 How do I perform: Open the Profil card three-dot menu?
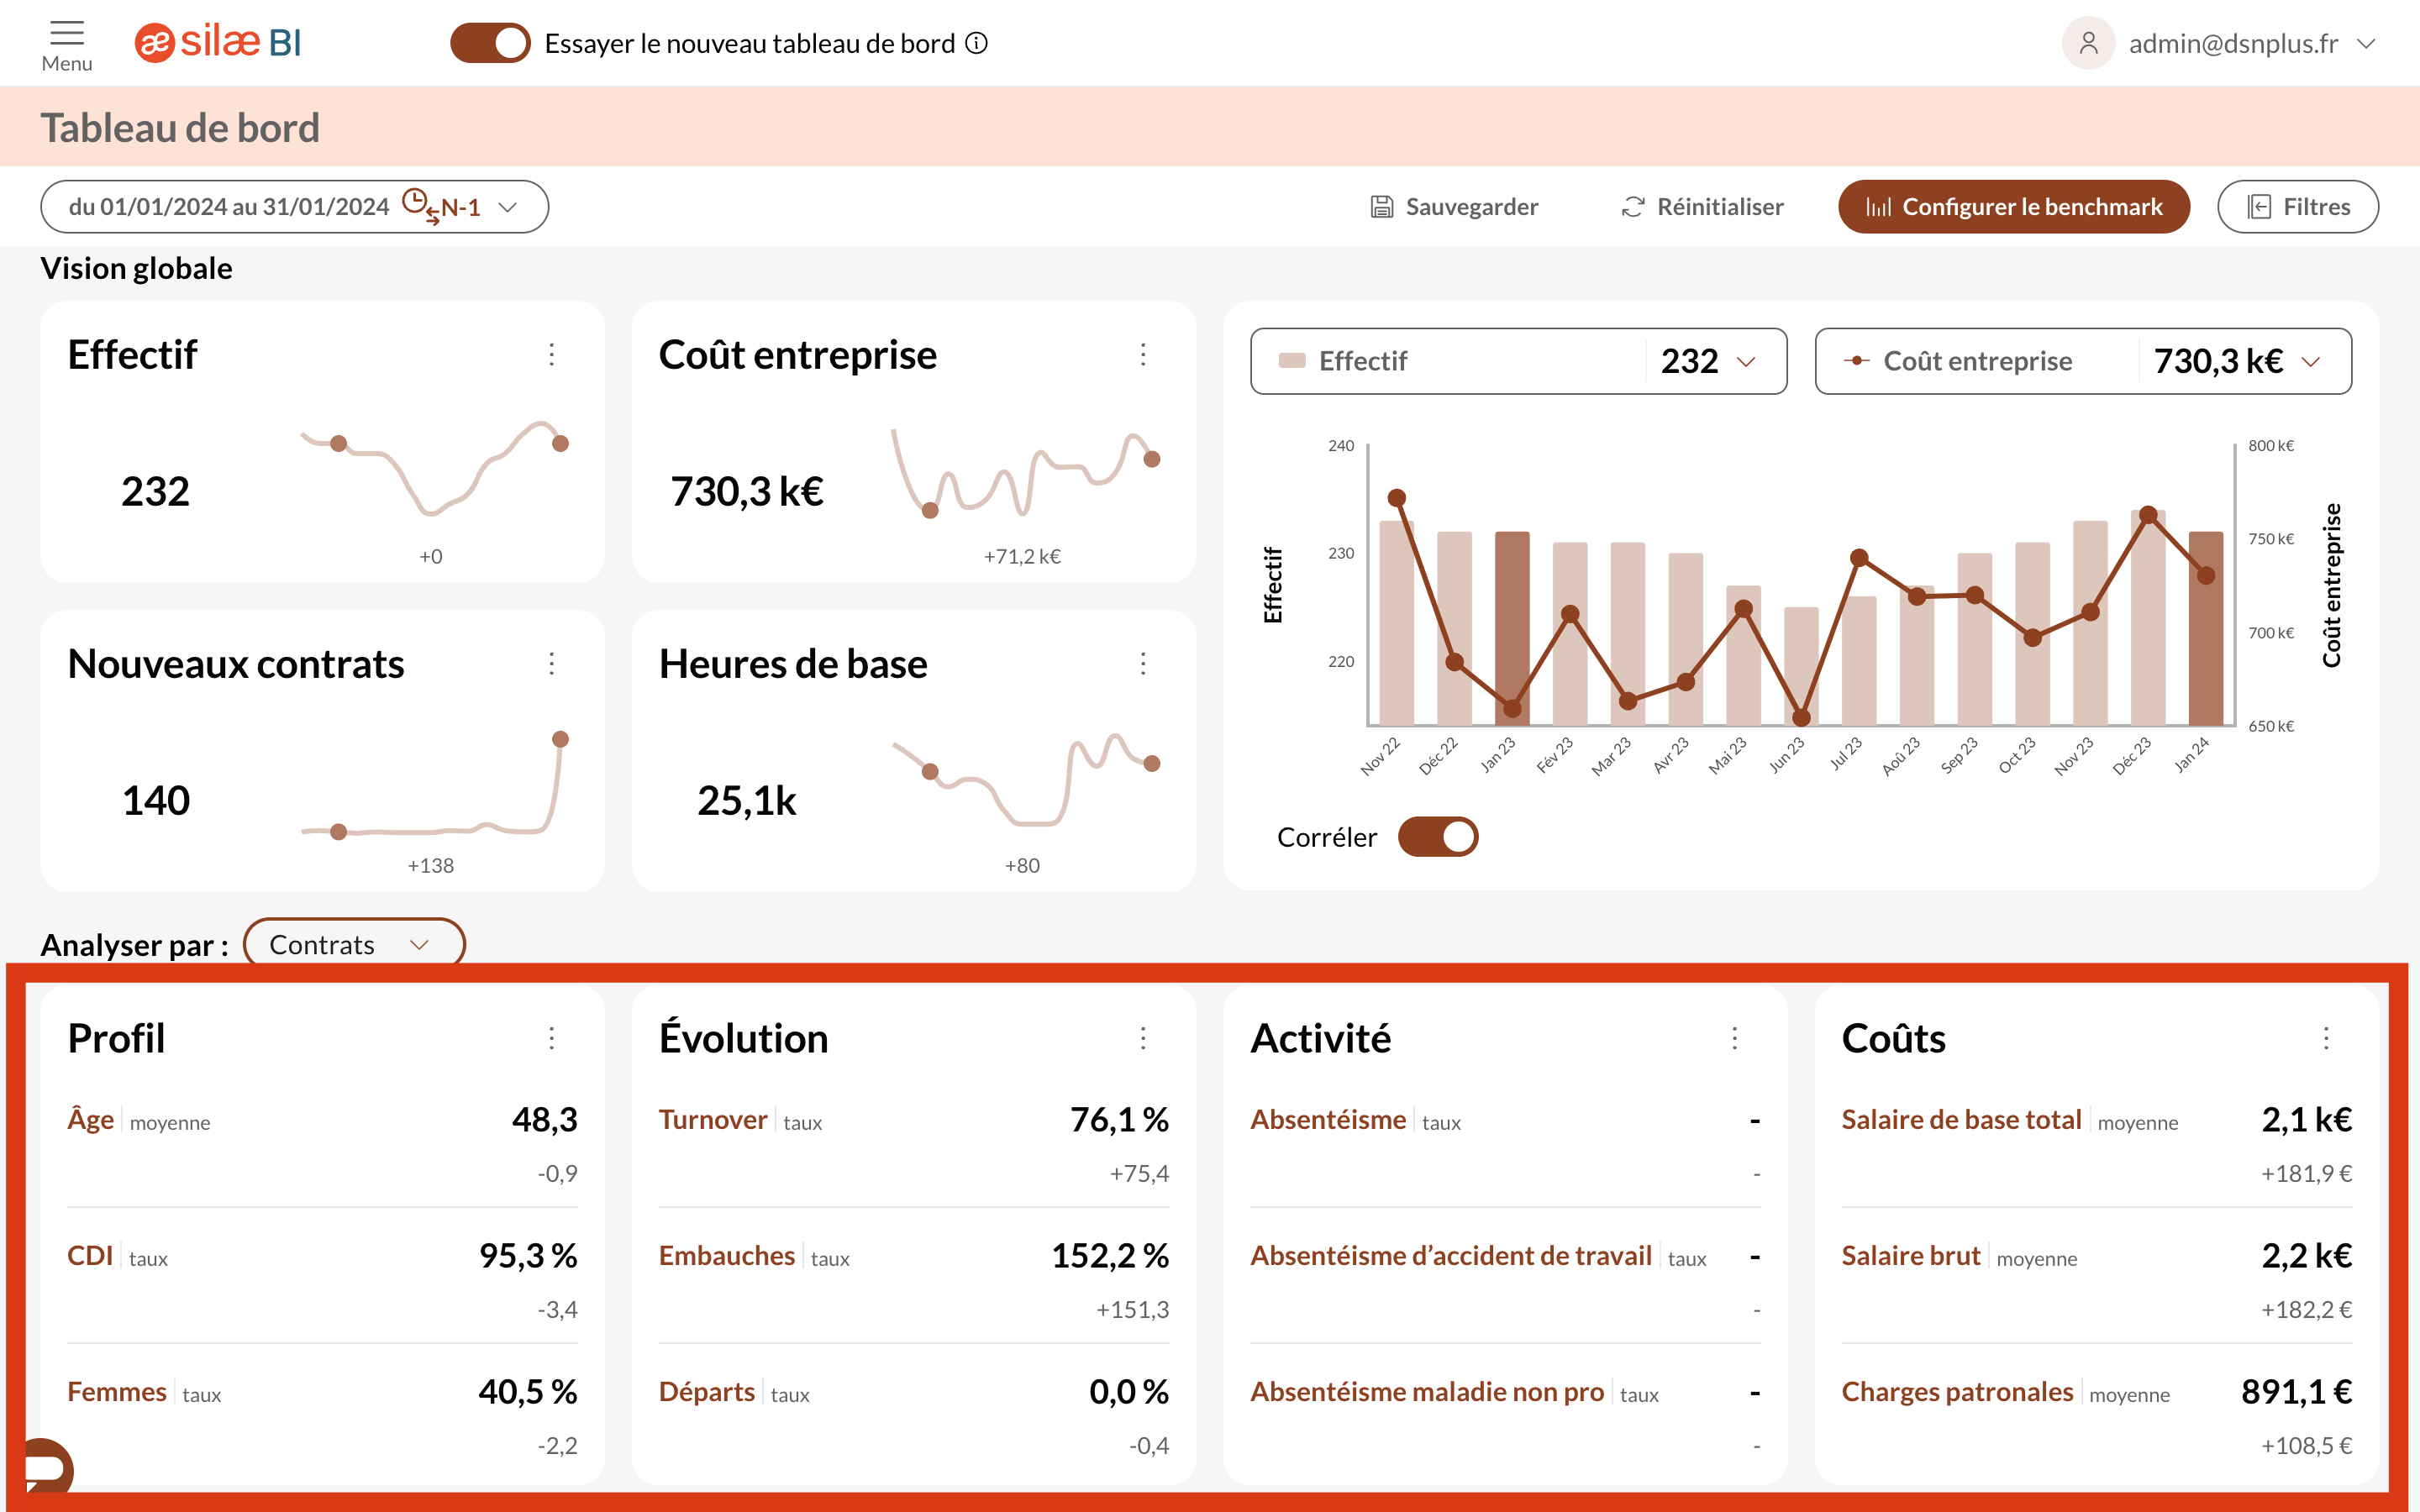tap(552, 1038)
